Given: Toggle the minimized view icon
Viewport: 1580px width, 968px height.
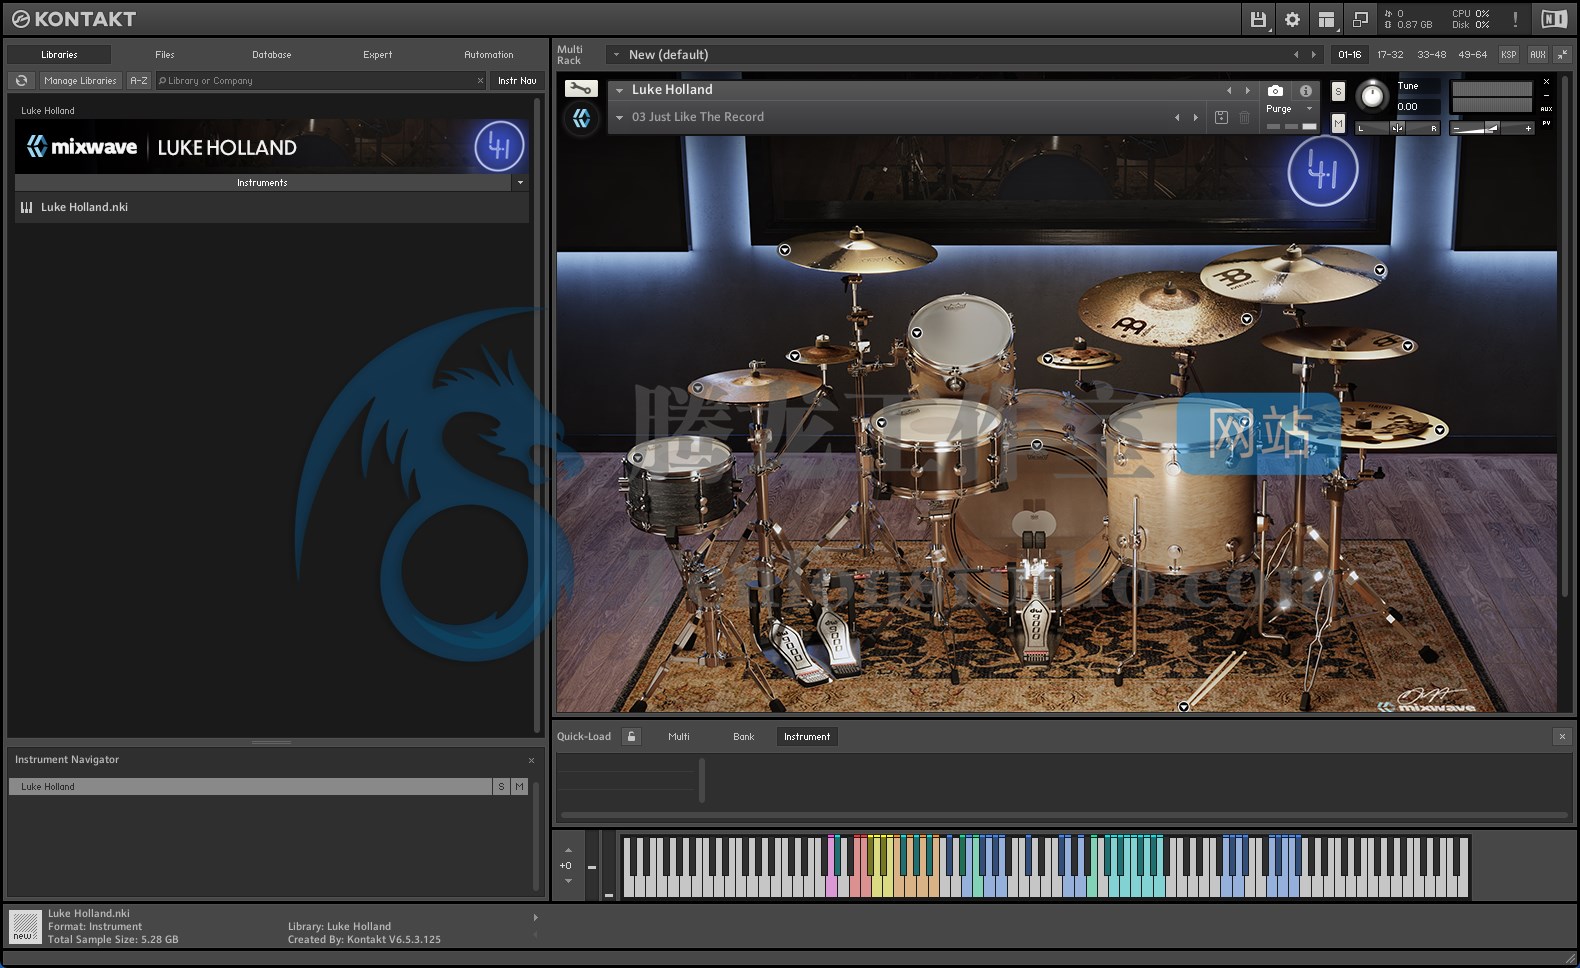Looking at the screenshot, I should click(x=1360, y=19).
